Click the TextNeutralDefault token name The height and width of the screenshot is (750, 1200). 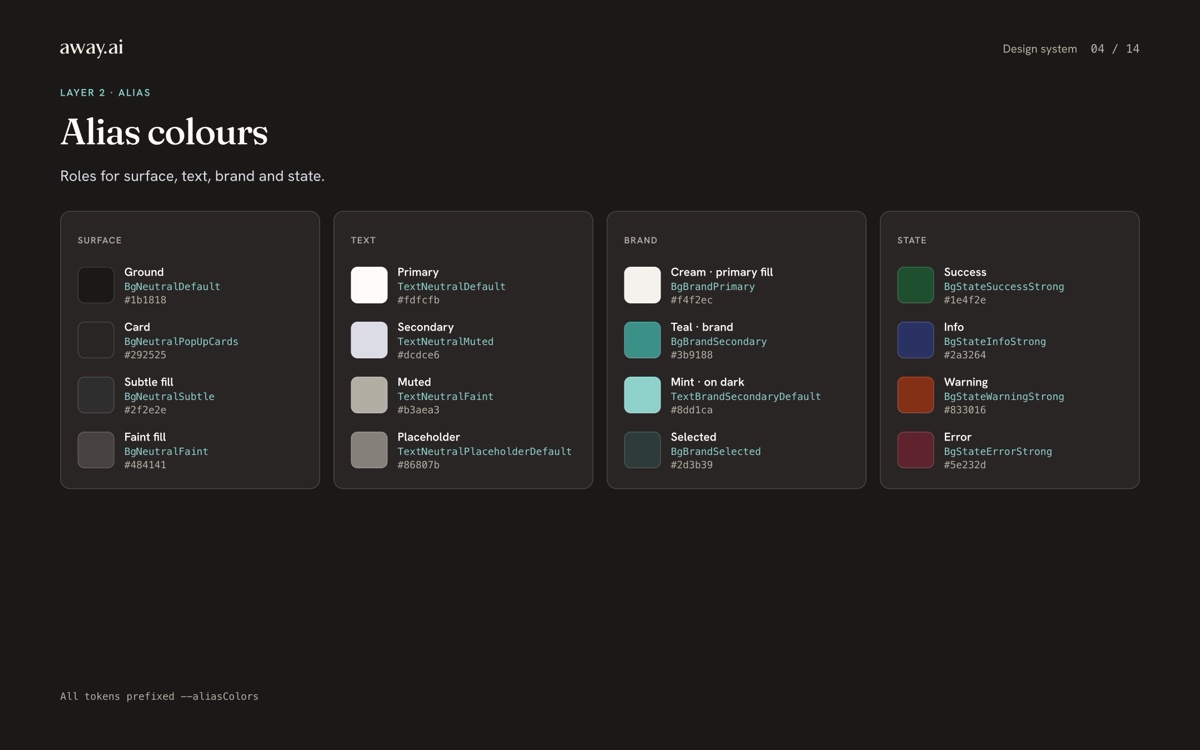click(451, 287)
